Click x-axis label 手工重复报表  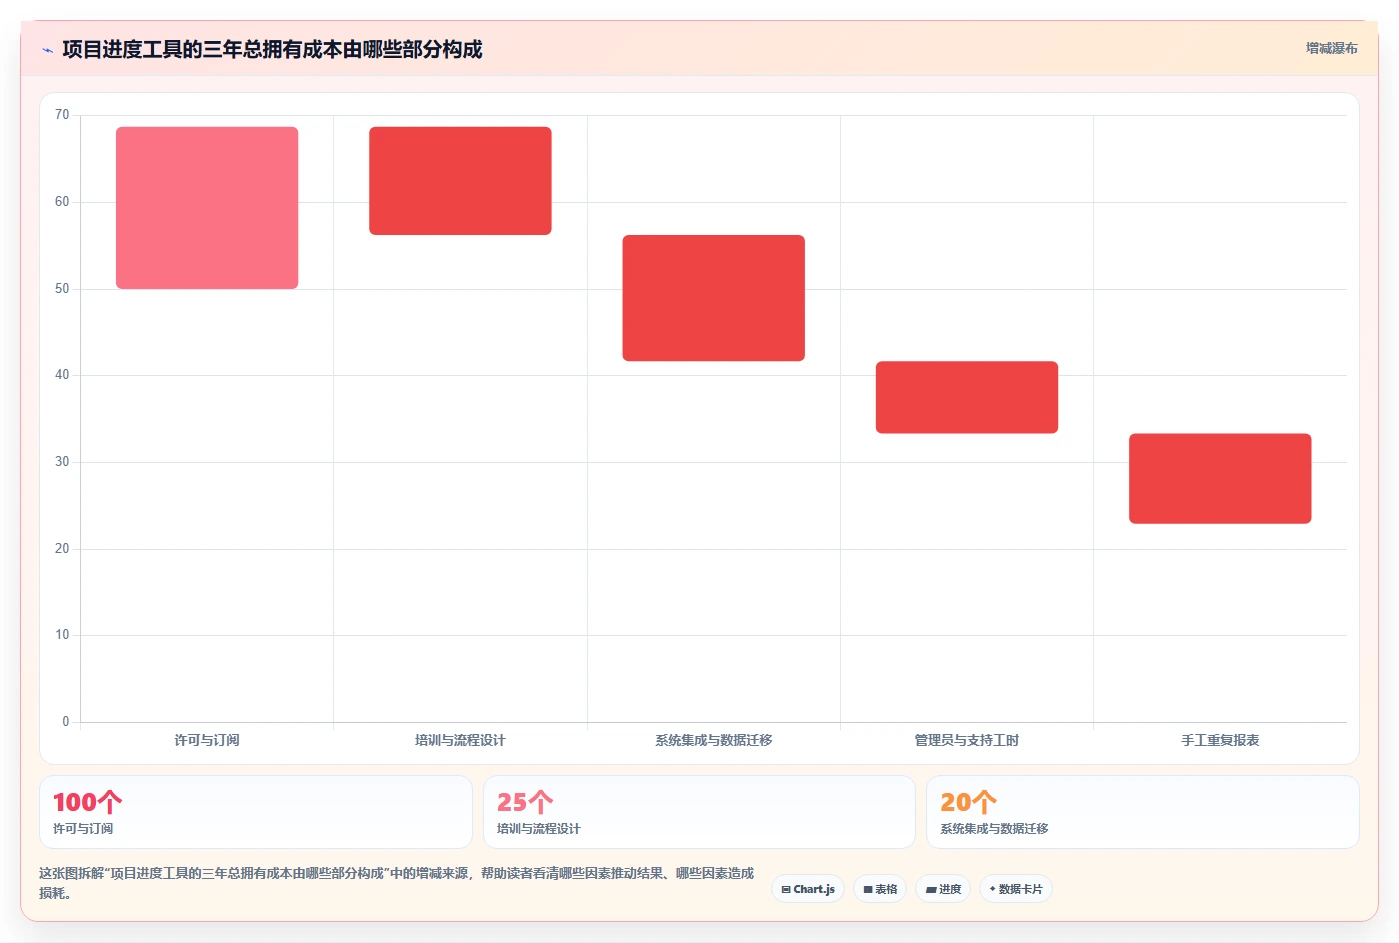pos(1220,740)
